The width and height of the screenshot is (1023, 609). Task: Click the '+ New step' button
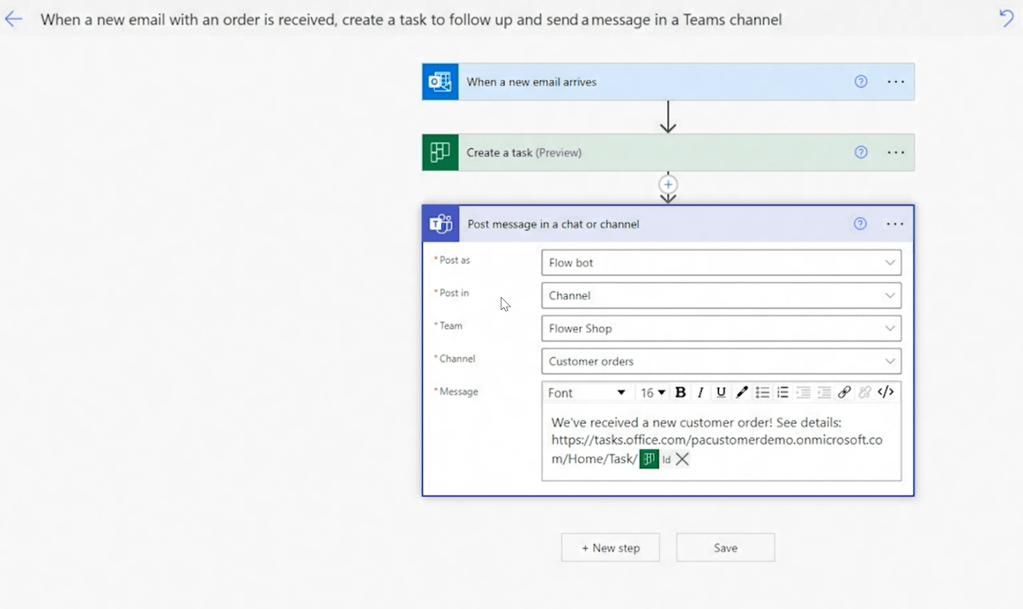610,548
